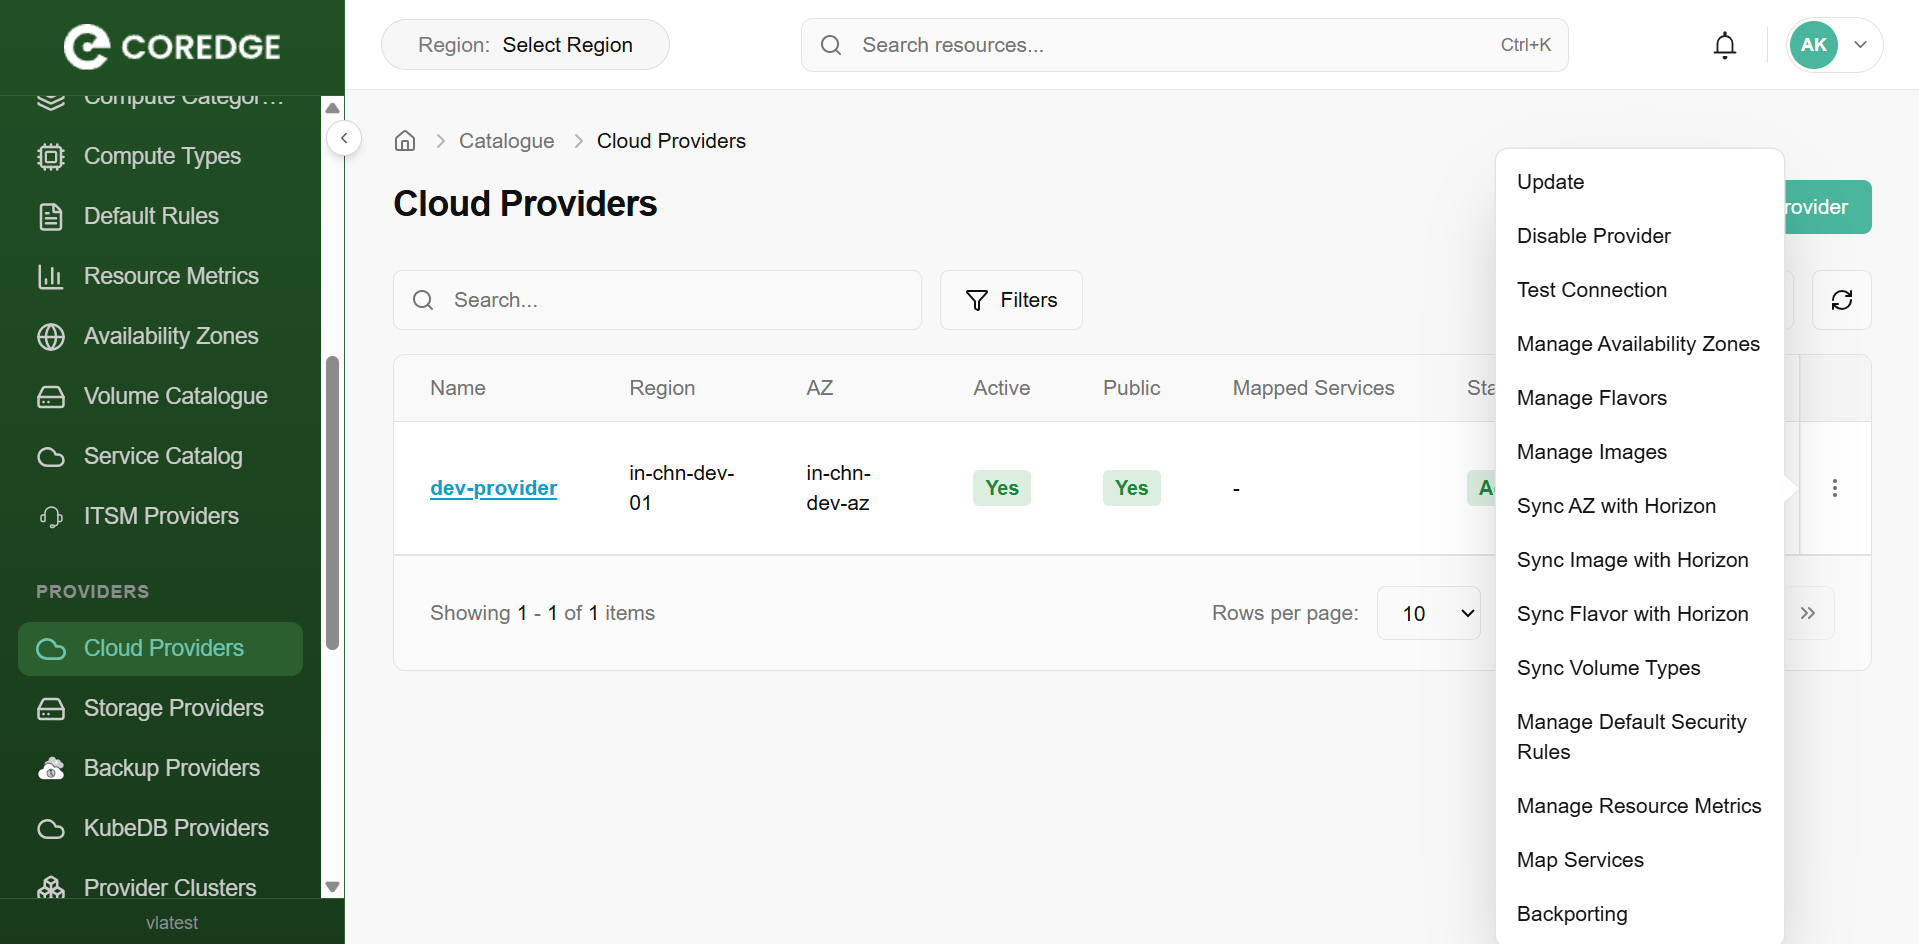Open the dev-provider row actions kebab menu
The image size is (1919, 944).
pyautogui.click(x=1834, y=488)
